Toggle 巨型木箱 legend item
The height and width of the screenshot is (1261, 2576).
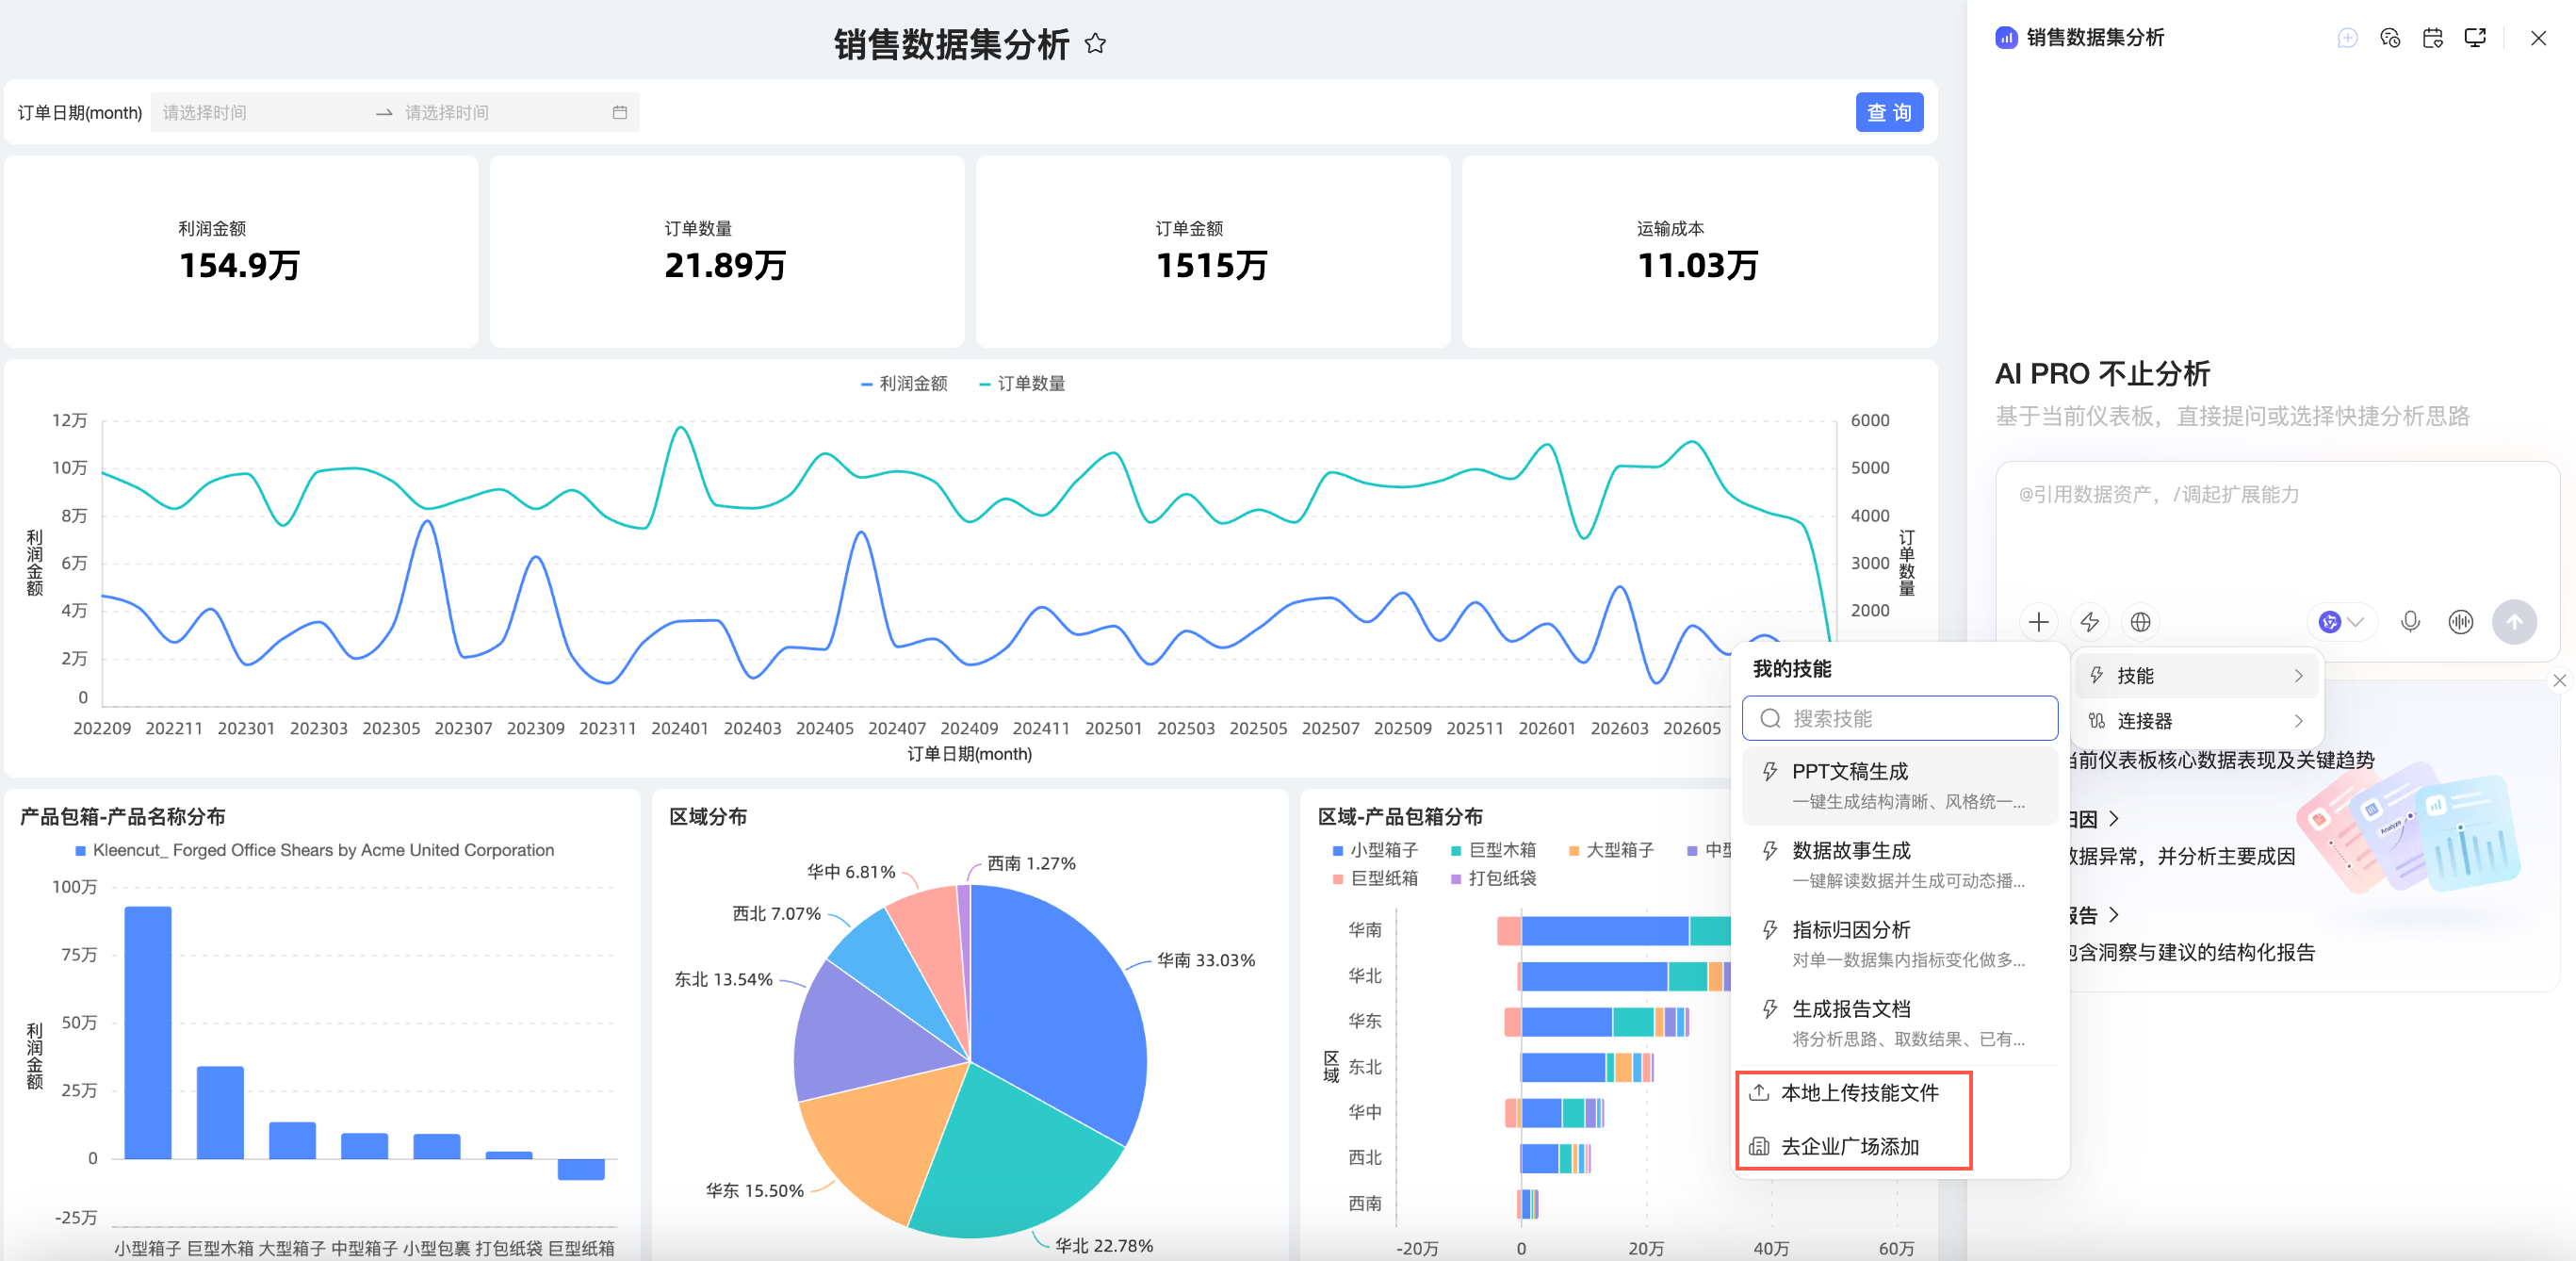[x=1493, y=850]
